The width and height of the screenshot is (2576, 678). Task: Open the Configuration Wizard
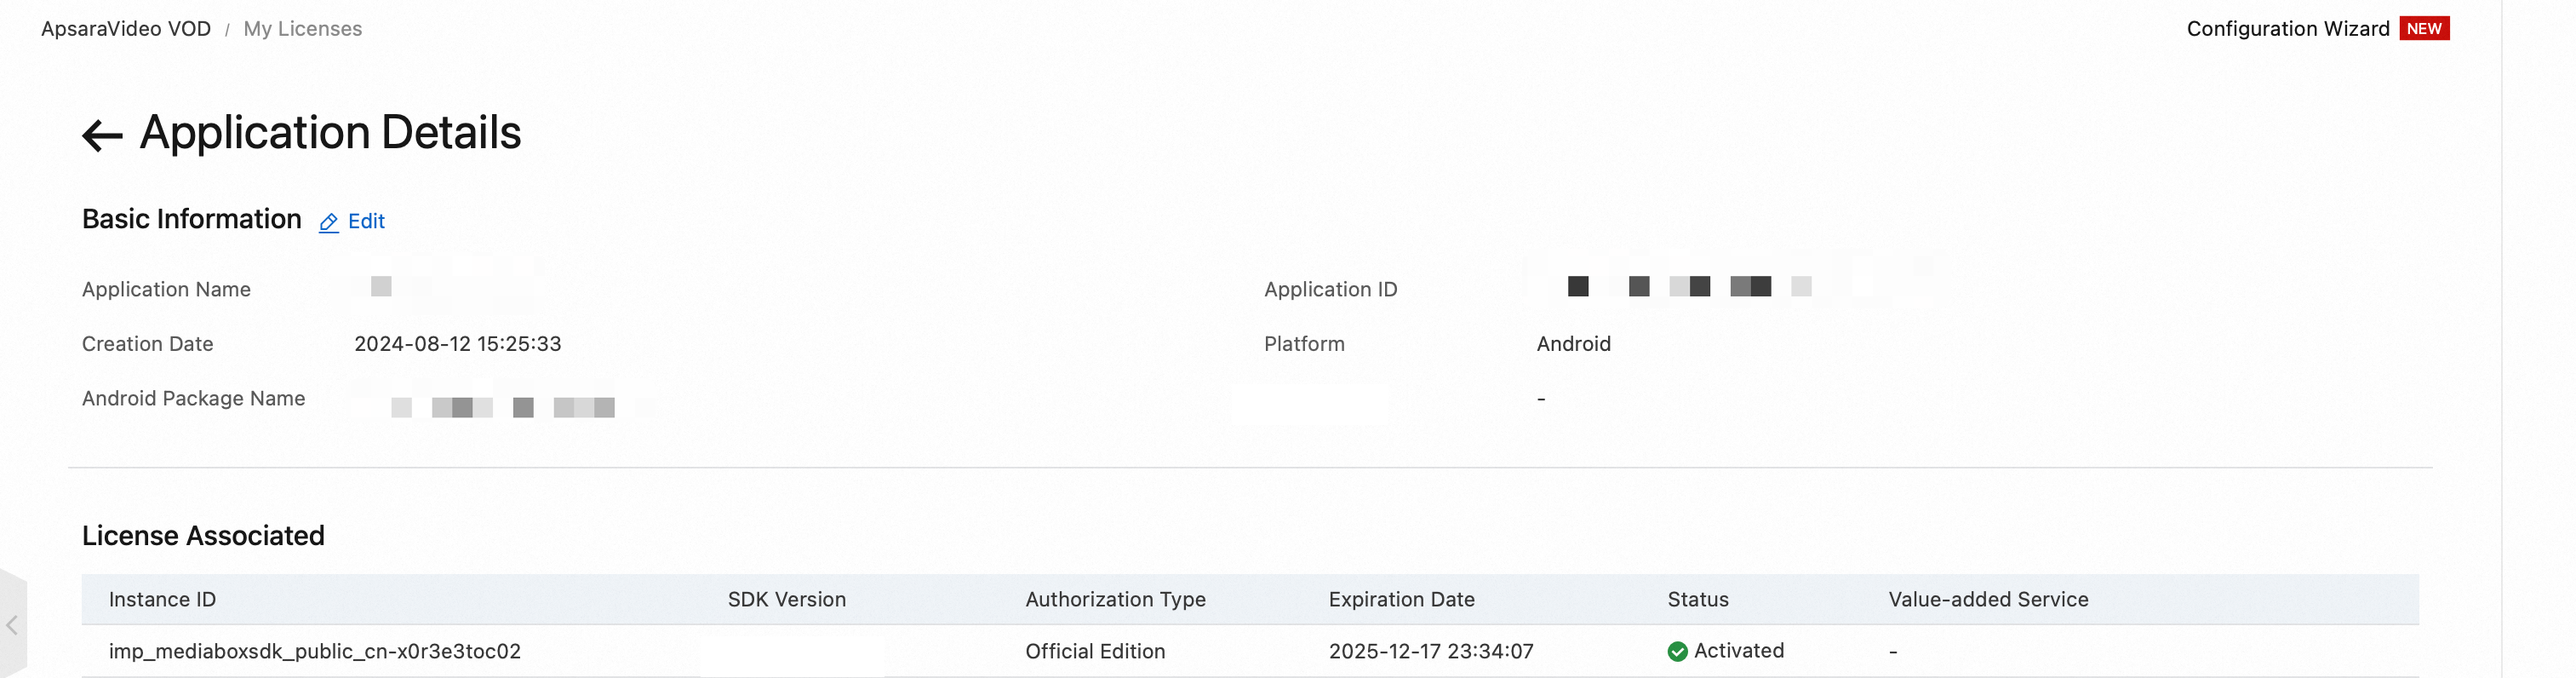(x=2287, y=29)
